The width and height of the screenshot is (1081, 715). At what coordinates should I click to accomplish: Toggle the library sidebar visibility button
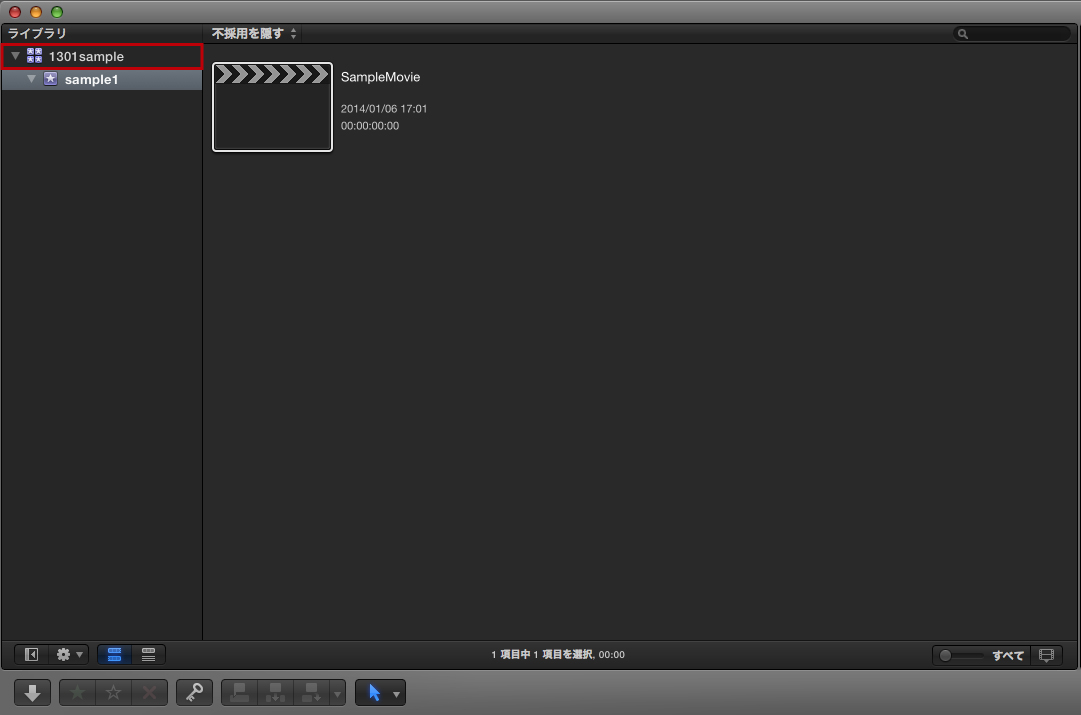click(32, 655)
